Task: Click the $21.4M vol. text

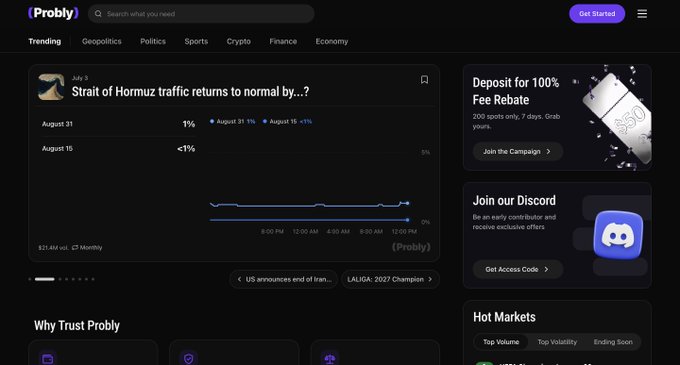Action: pos(53,248)
